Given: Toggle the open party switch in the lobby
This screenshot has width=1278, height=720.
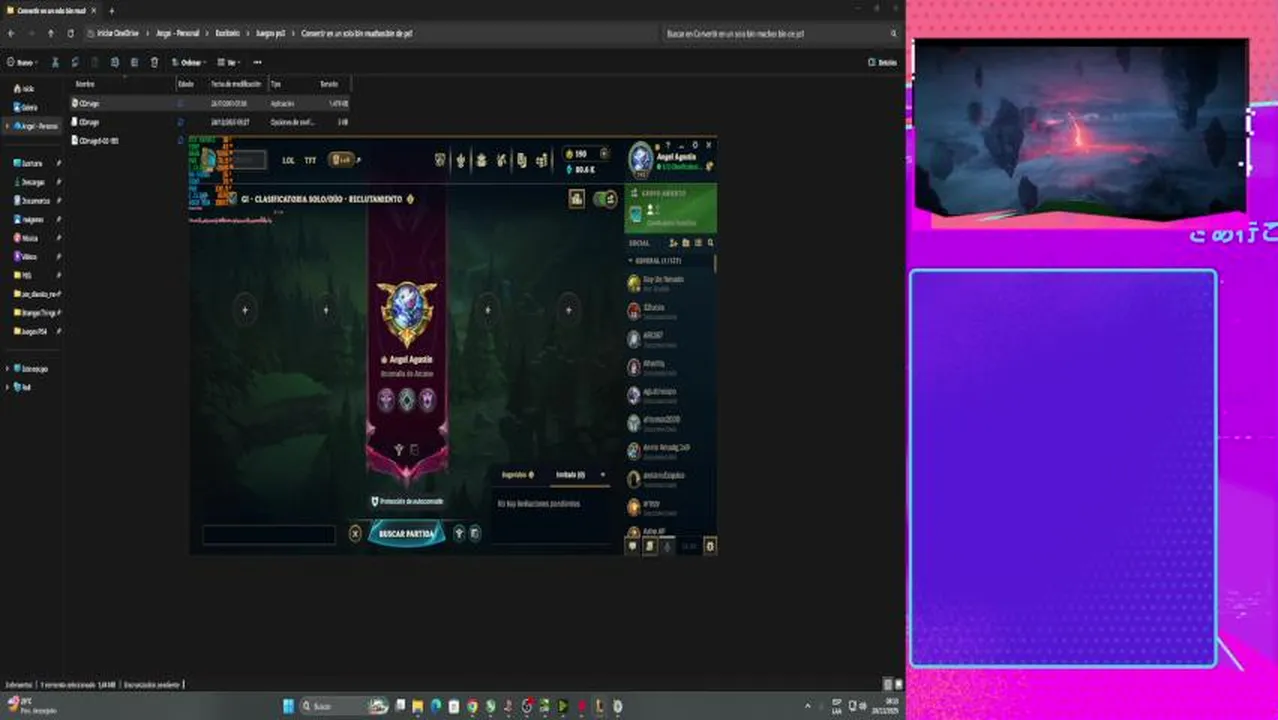Looking at the screenshot, I should (605, 199).
